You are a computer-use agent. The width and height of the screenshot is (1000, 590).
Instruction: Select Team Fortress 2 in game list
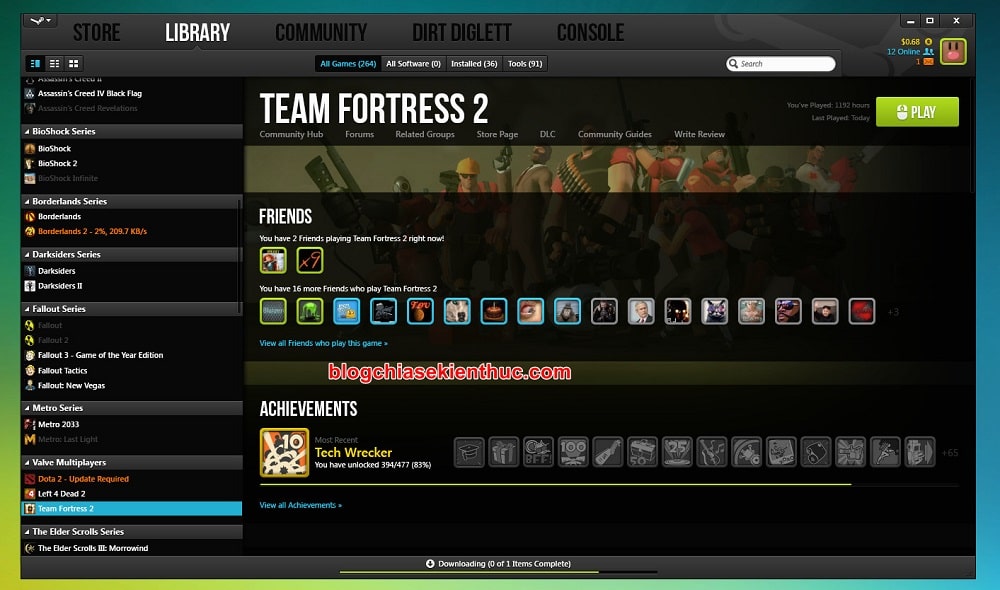(x=132, y=508)
